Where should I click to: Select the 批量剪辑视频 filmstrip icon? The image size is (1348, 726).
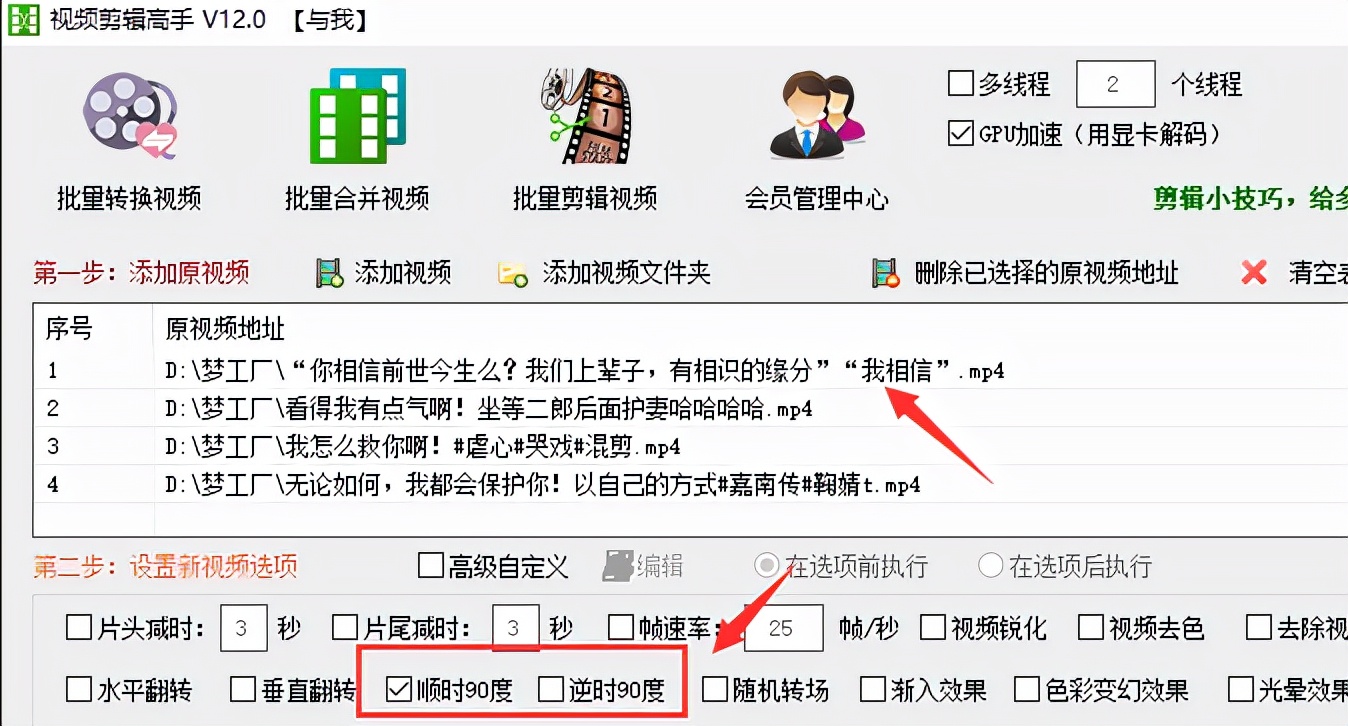[x=585, y=116]
